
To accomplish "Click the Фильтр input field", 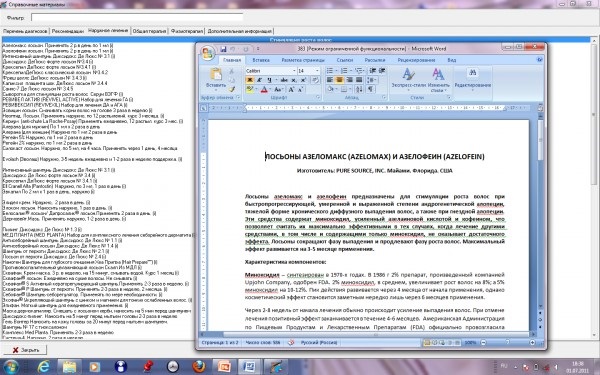I will tap(137, 17).
